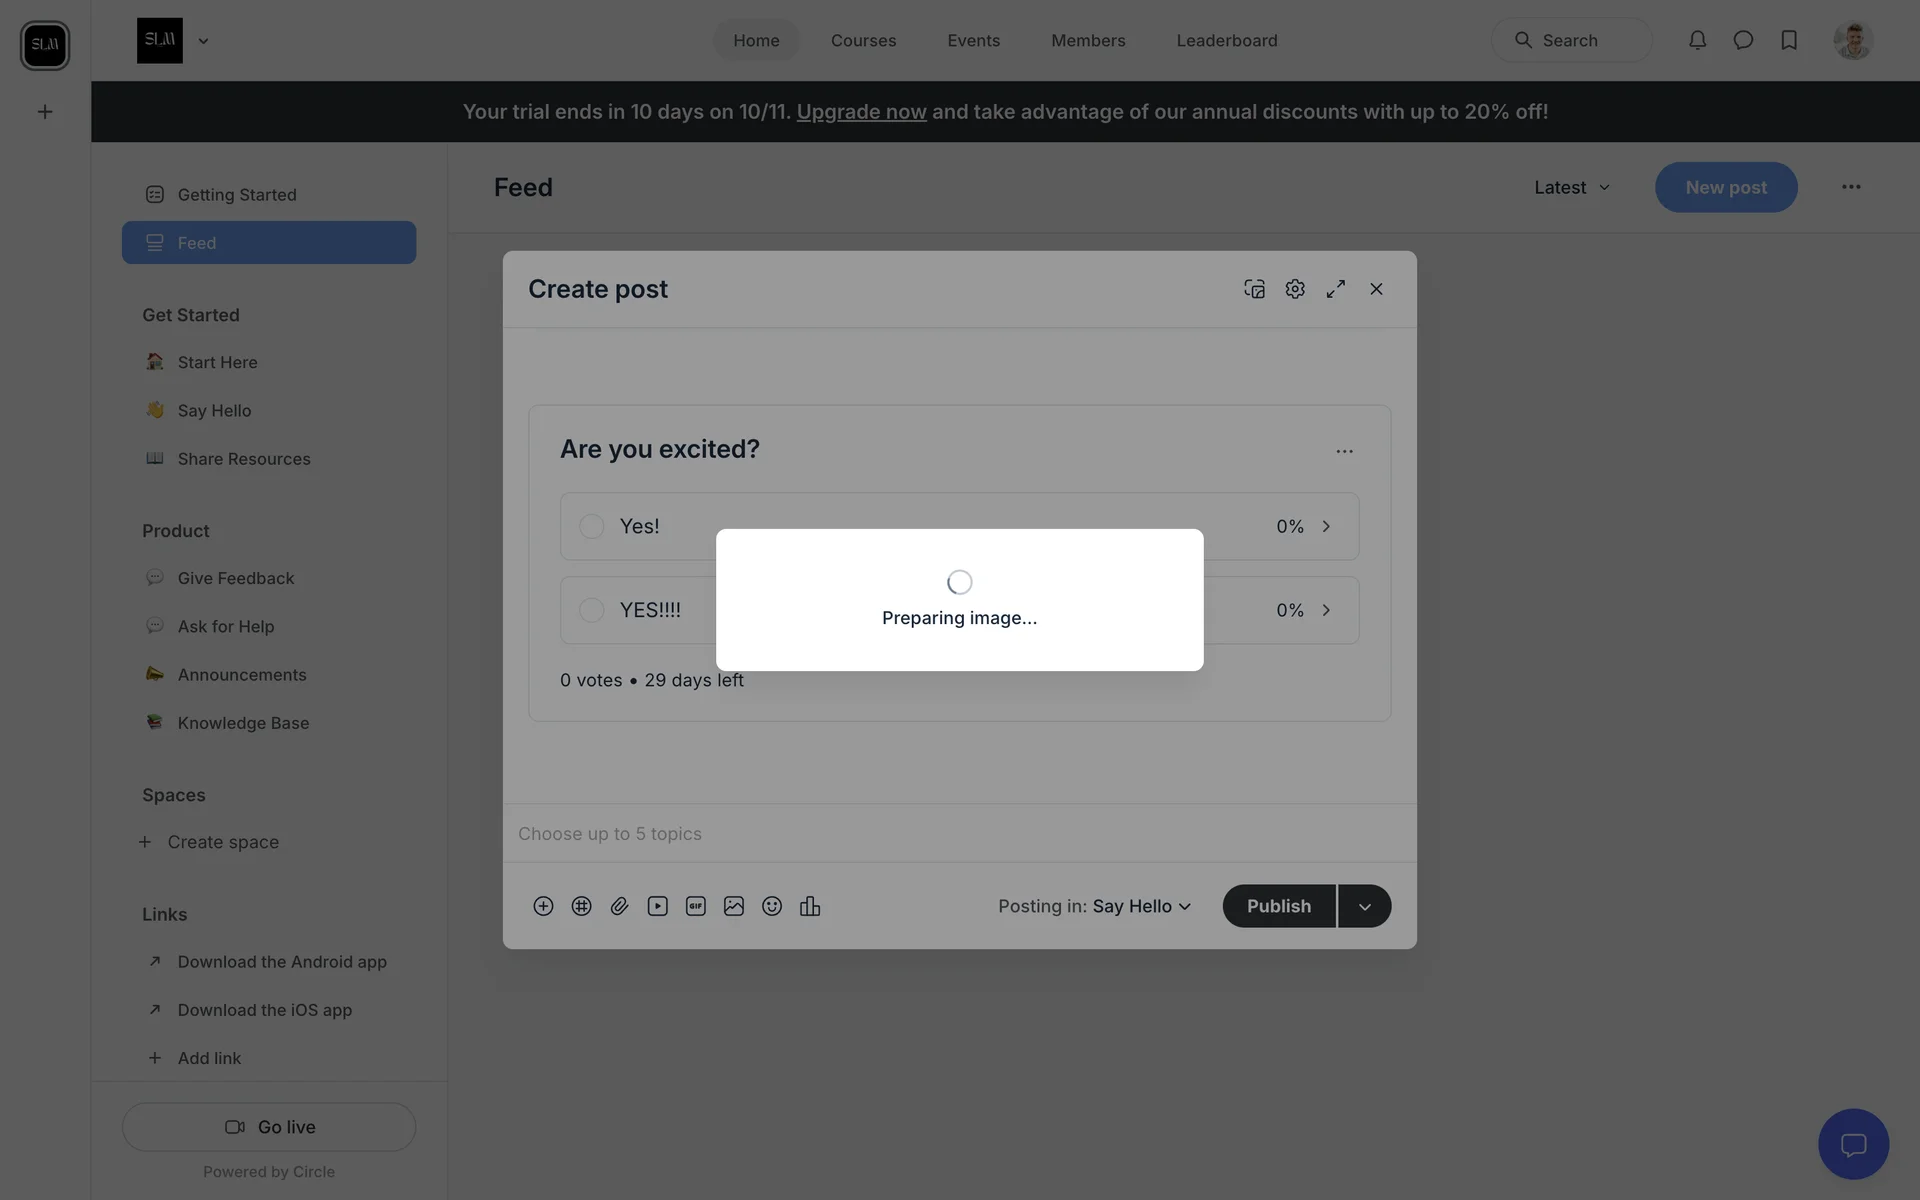This screenshot has width=1920, height=1200.
Task: Switch to the Courses tab
Action: pyautogui.click(x=863, y=40)
